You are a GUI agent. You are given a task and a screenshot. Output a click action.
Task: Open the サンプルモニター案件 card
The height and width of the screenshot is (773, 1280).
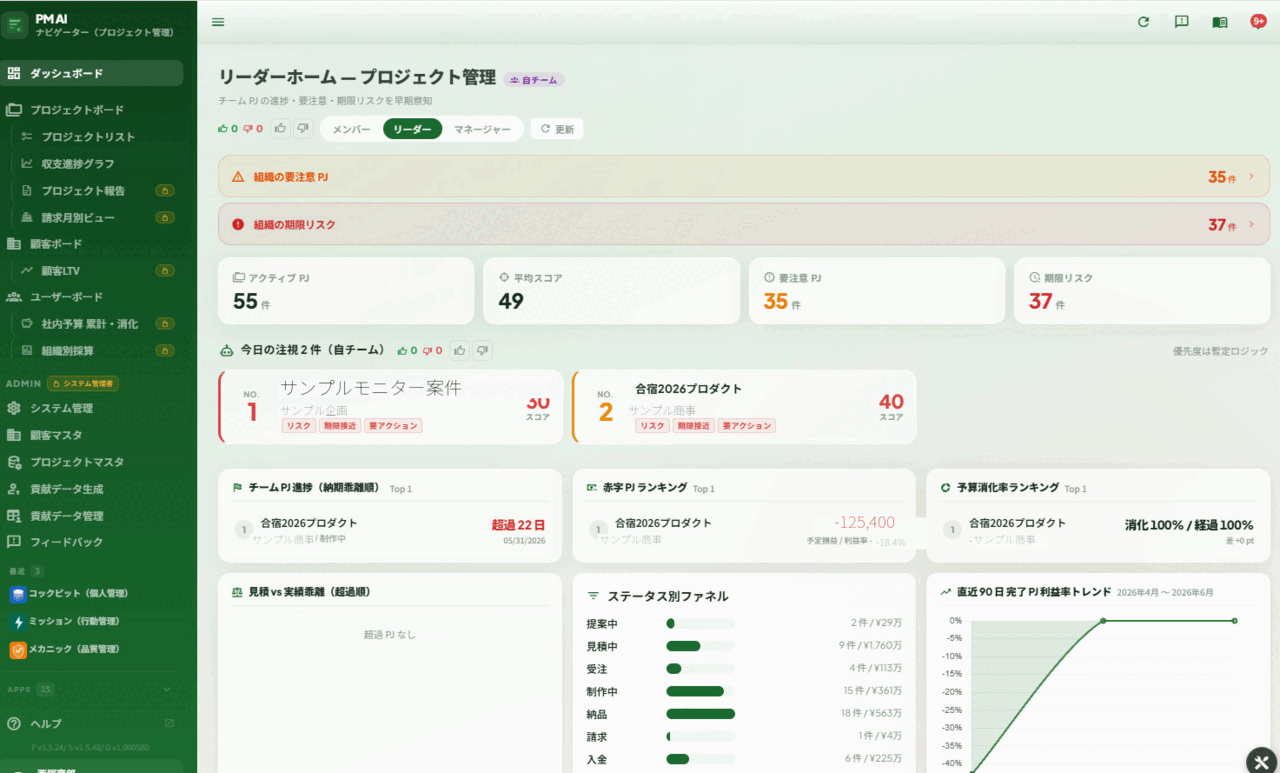tap(391, 407)
